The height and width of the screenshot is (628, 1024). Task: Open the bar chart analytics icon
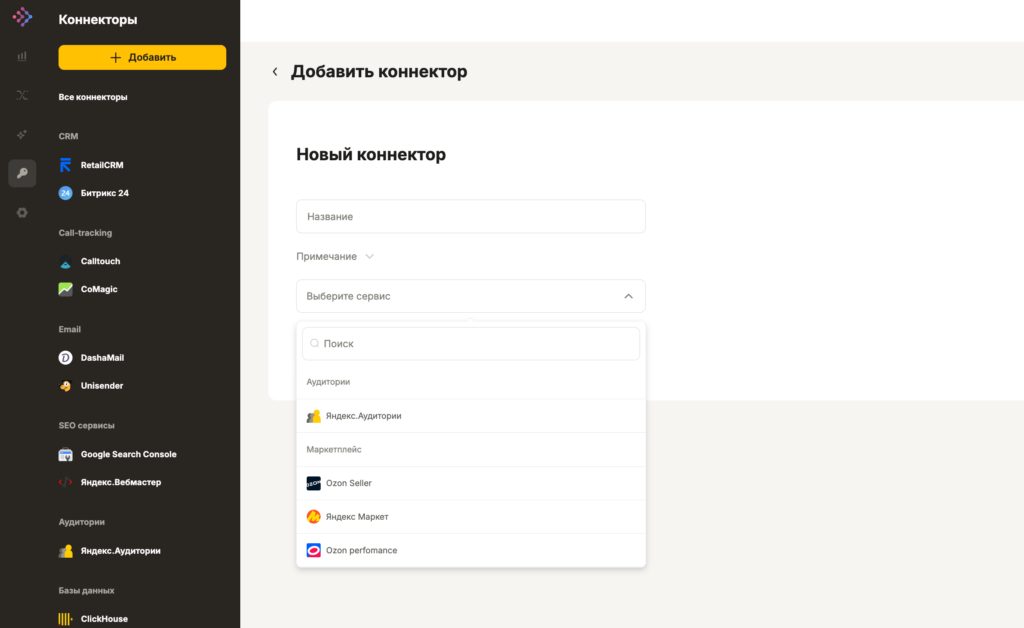pyautogui.click(x=22, y=57)
